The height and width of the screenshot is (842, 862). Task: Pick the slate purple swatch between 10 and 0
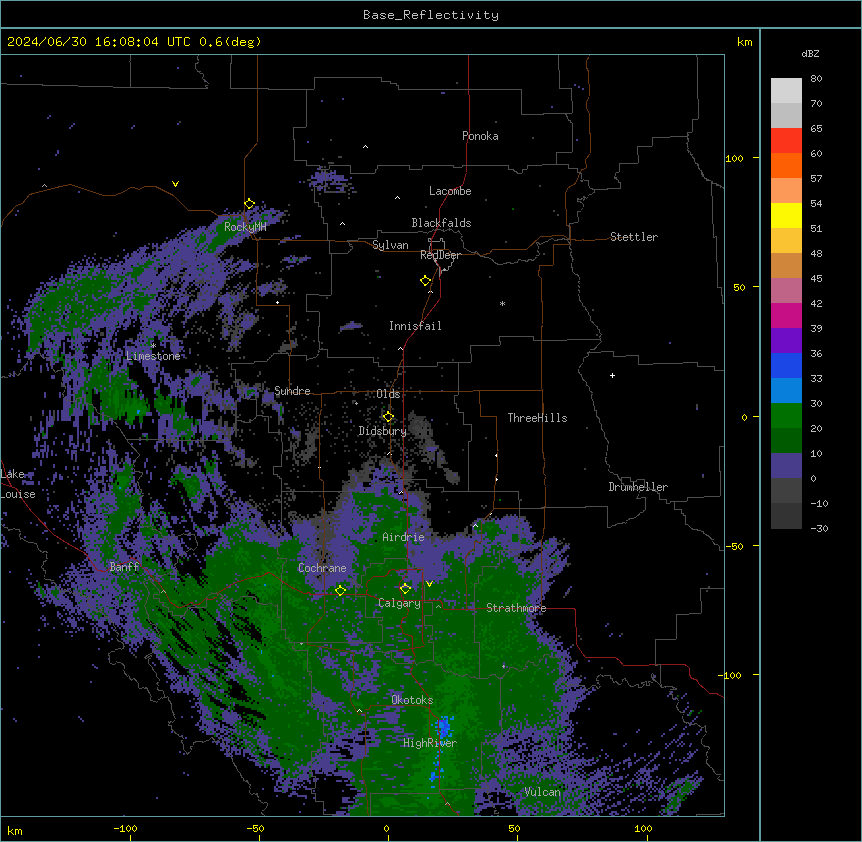[786, 466]
